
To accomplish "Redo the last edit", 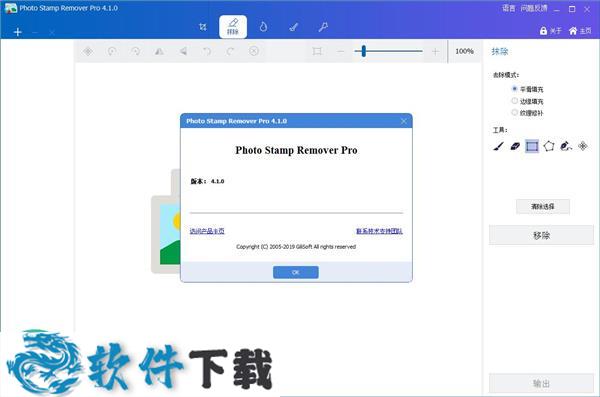I will pos(230,51).
